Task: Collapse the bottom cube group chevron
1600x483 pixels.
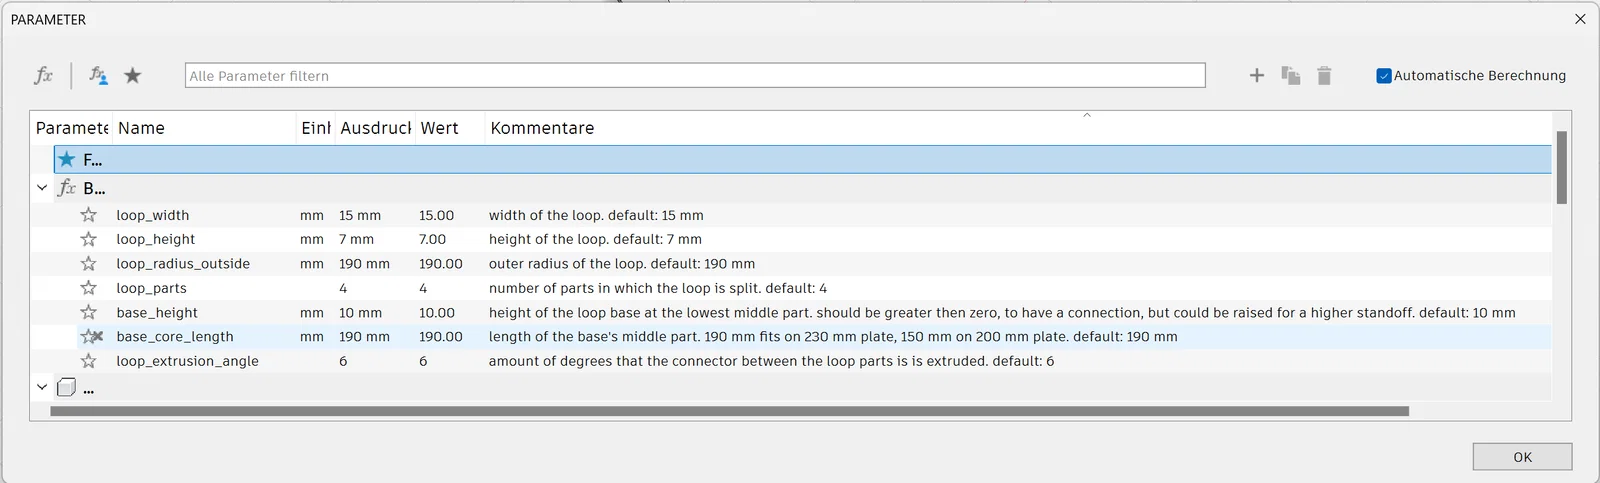Action: pos(42,387)
